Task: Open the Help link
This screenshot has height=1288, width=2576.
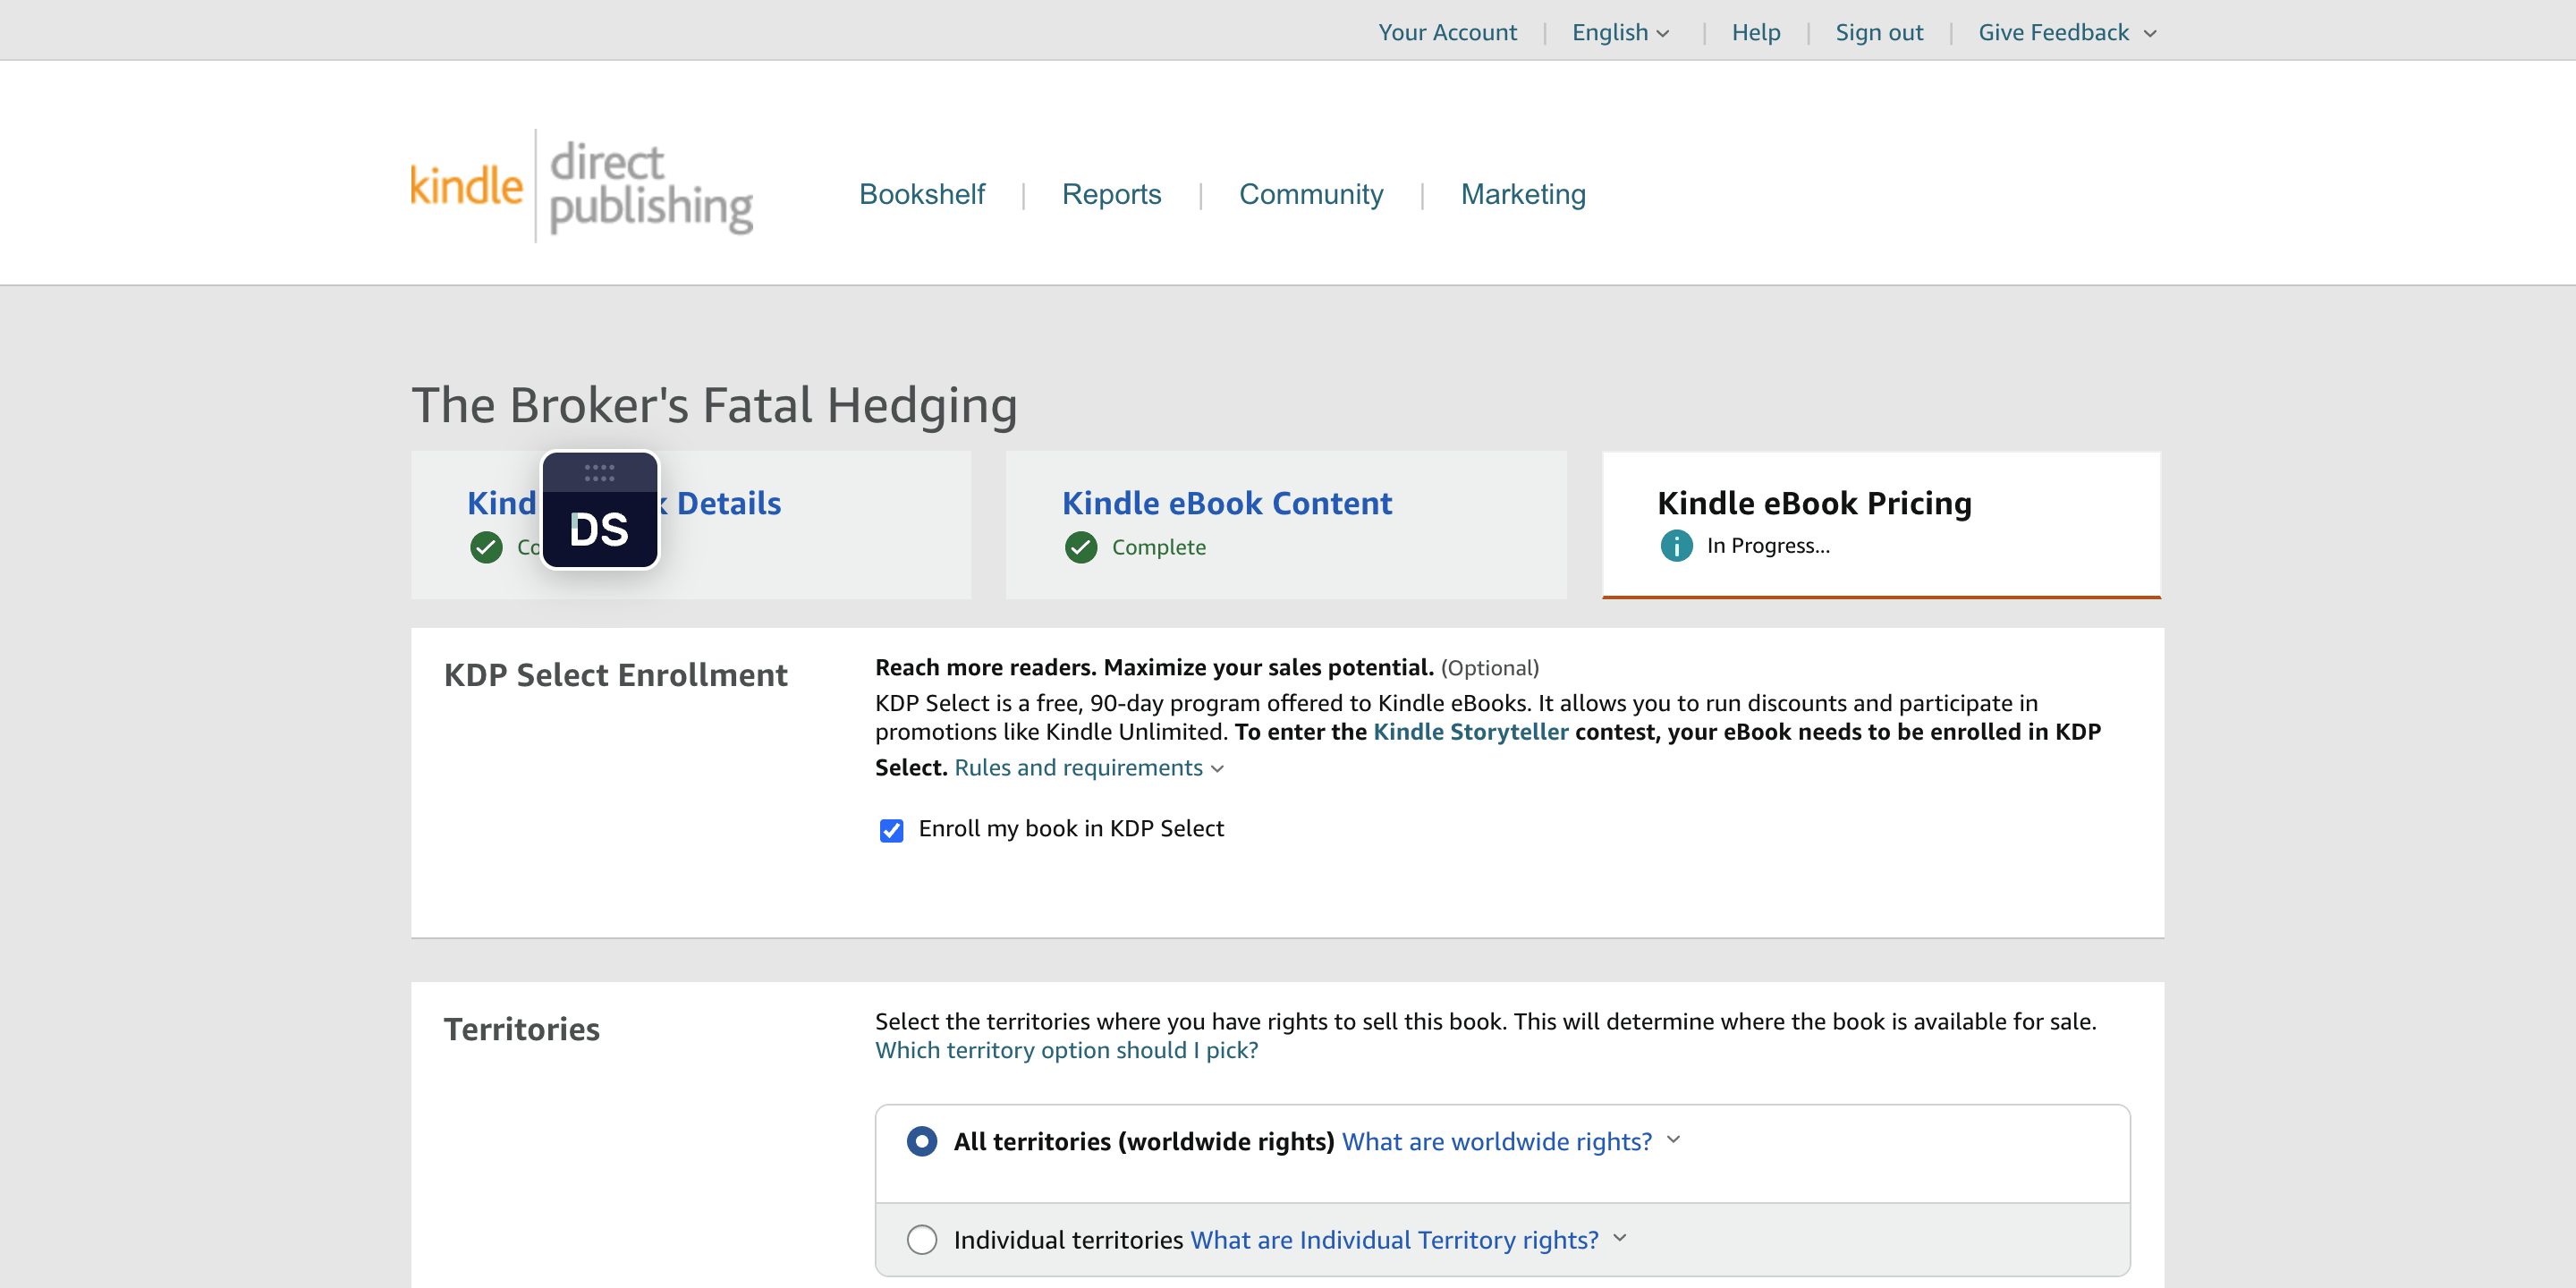Action: 1756,32
